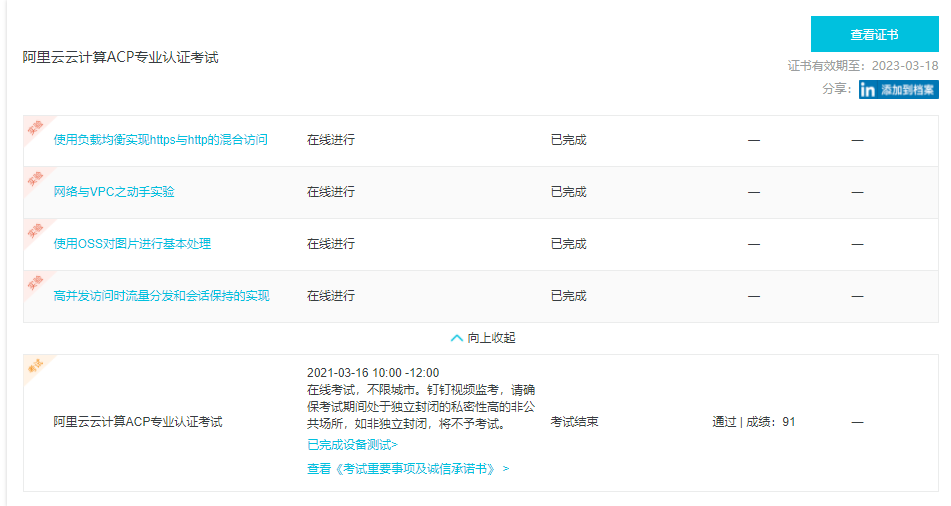
Task: Open the 已完成设备测试 link
Action: (x=352, y=445)
